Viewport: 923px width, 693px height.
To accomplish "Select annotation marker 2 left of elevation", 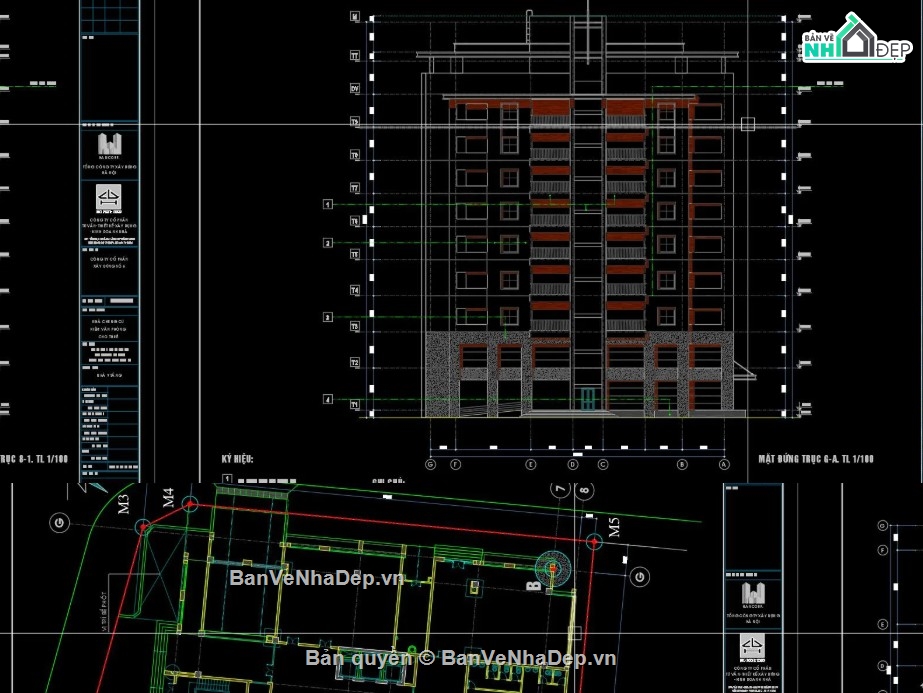I will (x=328, y=243).
